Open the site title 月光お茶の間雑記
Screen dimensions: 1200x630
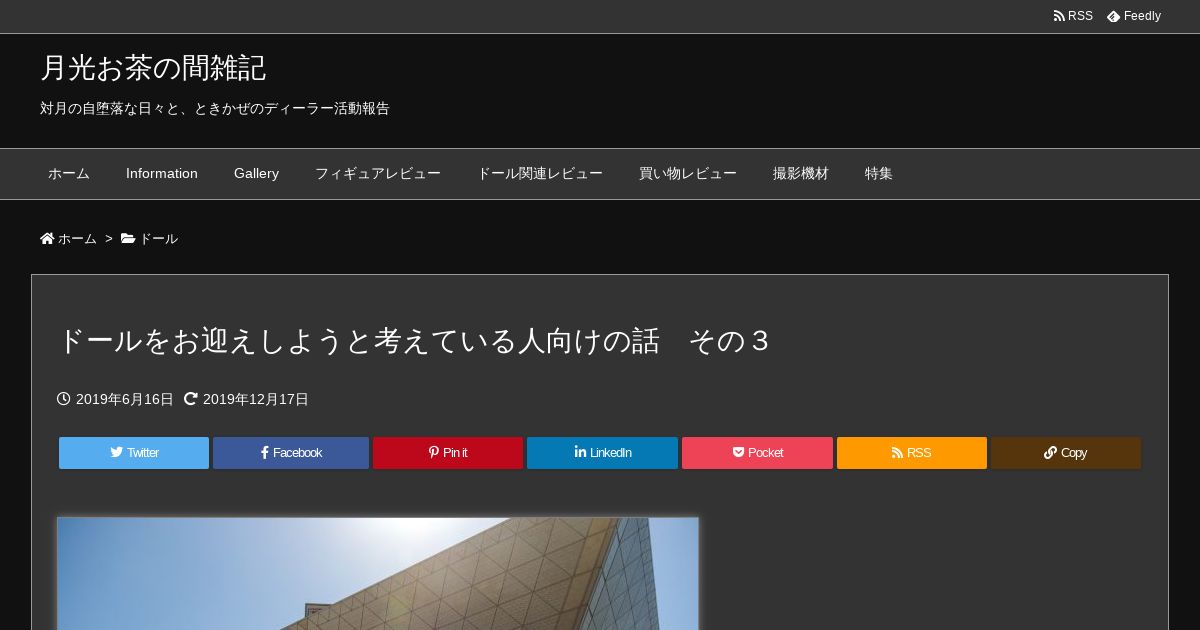[x=153, y=68]
